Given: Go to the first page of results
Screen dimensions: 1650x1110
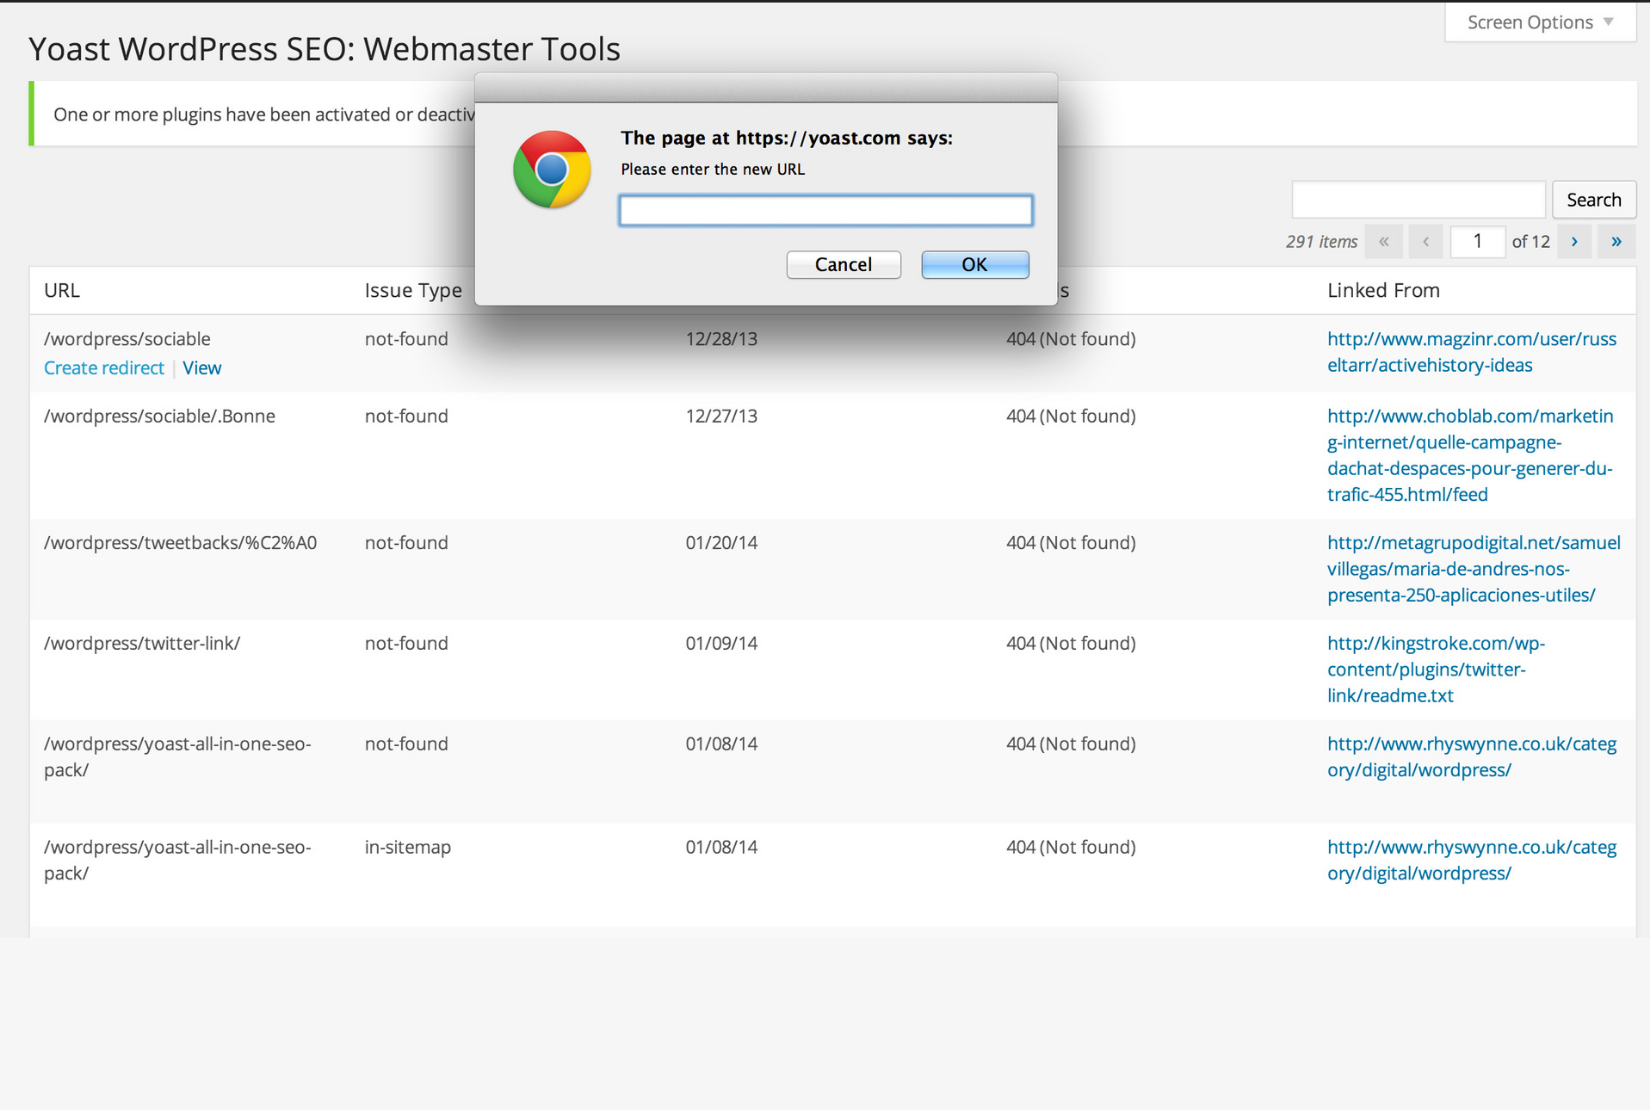Looking at the screenshot, I should click(x=1384, y=241).
